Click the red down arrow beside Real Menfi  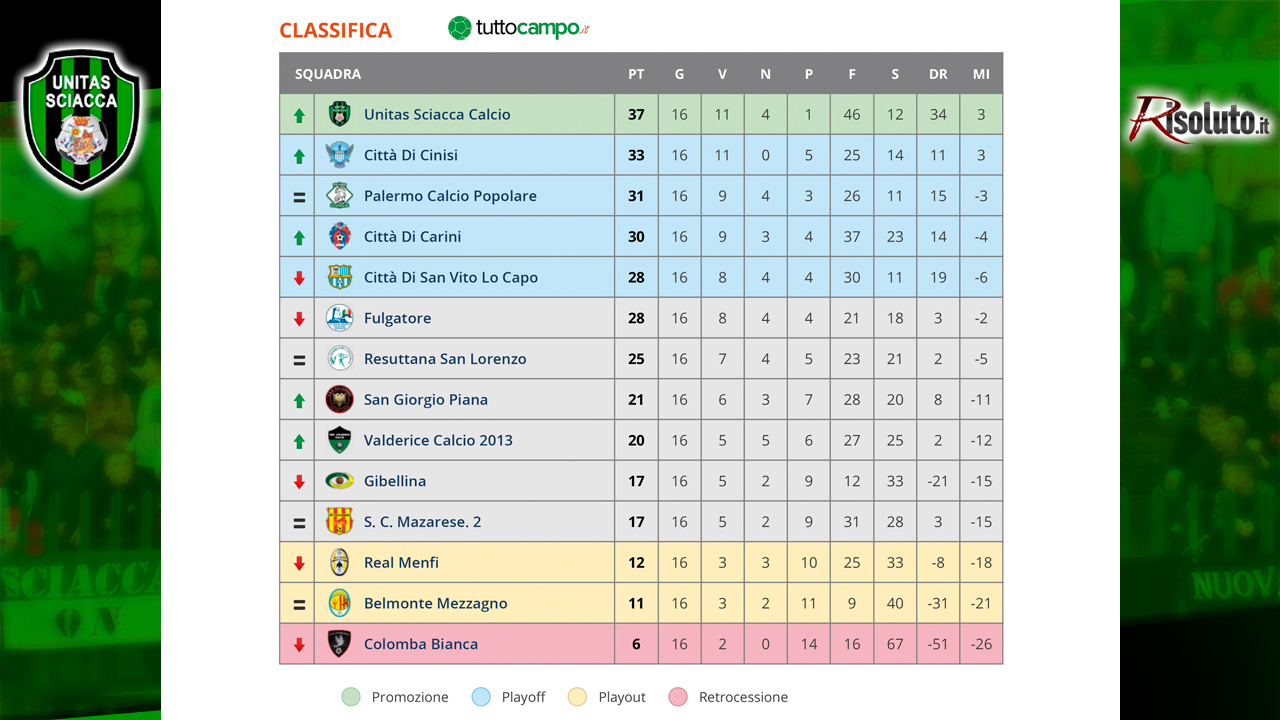(x=299, y=563)
